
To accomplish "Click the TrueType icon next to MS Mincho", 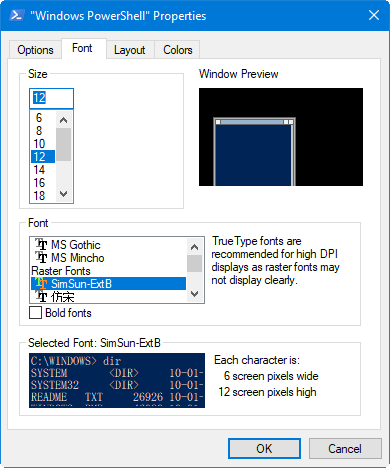I will tap(41, 258).
